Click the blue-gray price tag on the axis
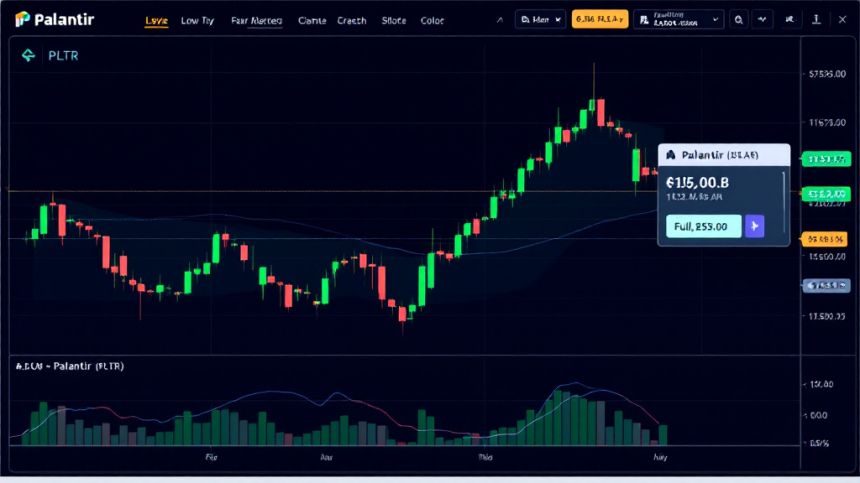860x483 pixels. pos(827,286)
